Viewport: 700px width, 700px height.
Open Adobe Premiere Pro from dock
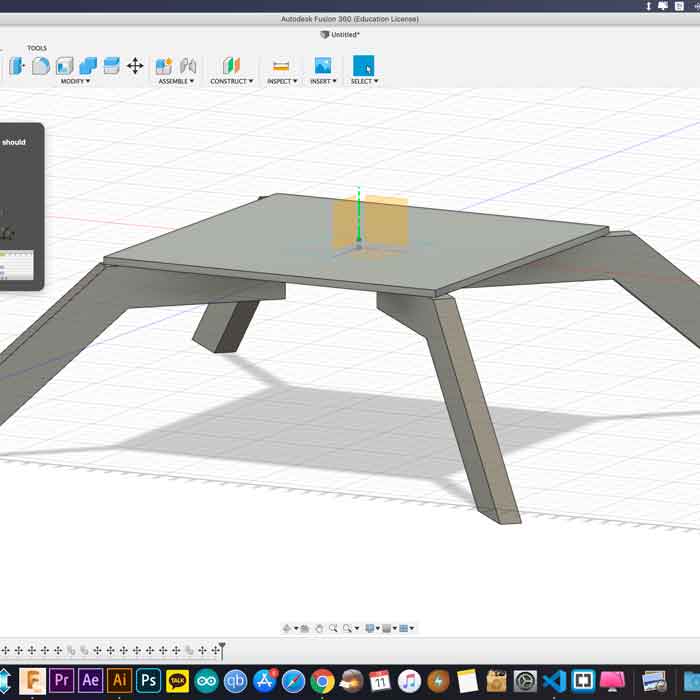(61, 681)
